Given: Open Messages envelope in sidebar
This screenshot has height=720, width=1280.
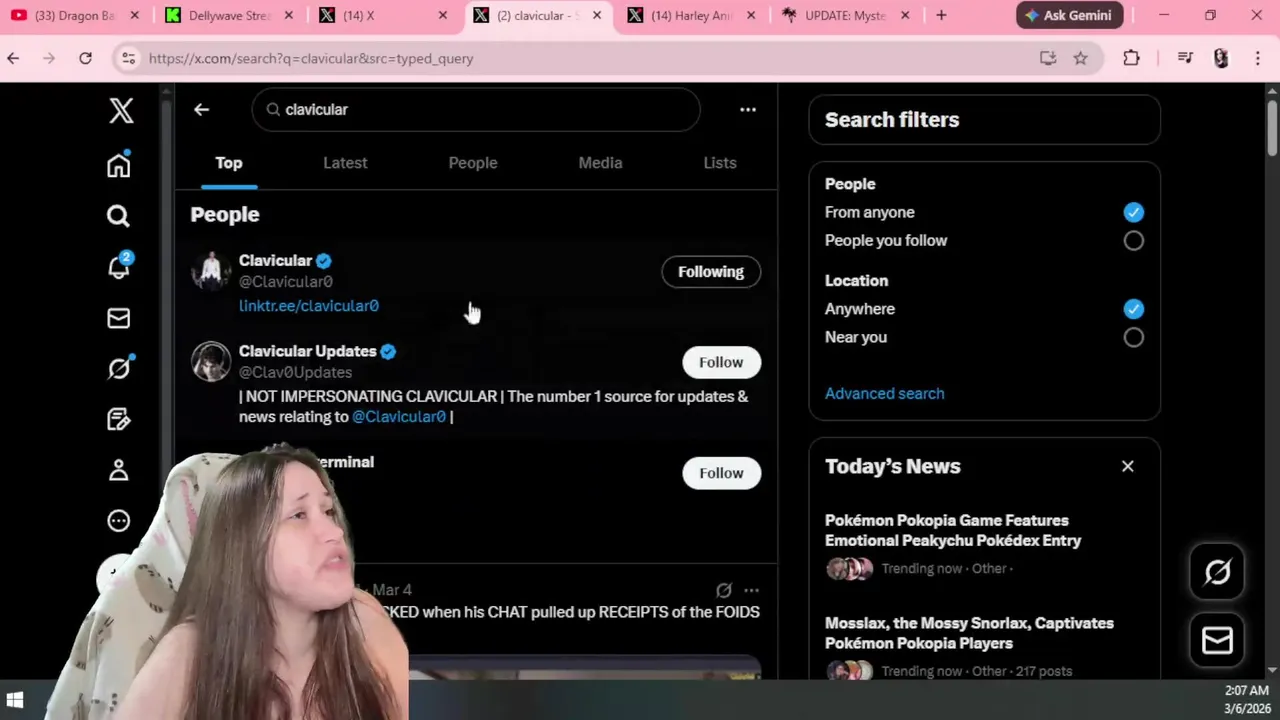Looking at the screenshot, I should tap(118, 318).
